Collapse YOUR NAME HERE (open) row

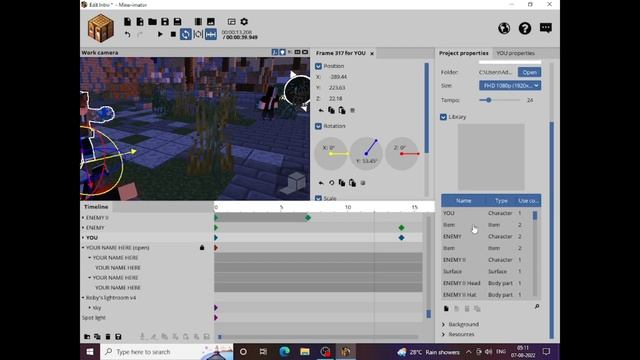tap(83, 248)
